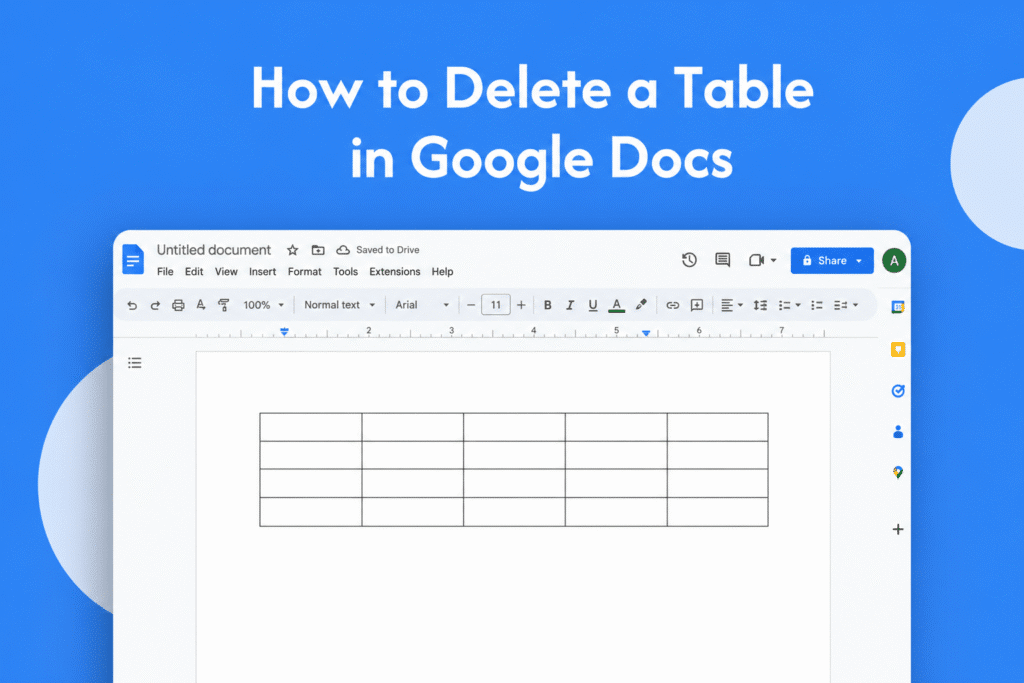
Task: Open the Extensions menu
Action: point(395,272)
